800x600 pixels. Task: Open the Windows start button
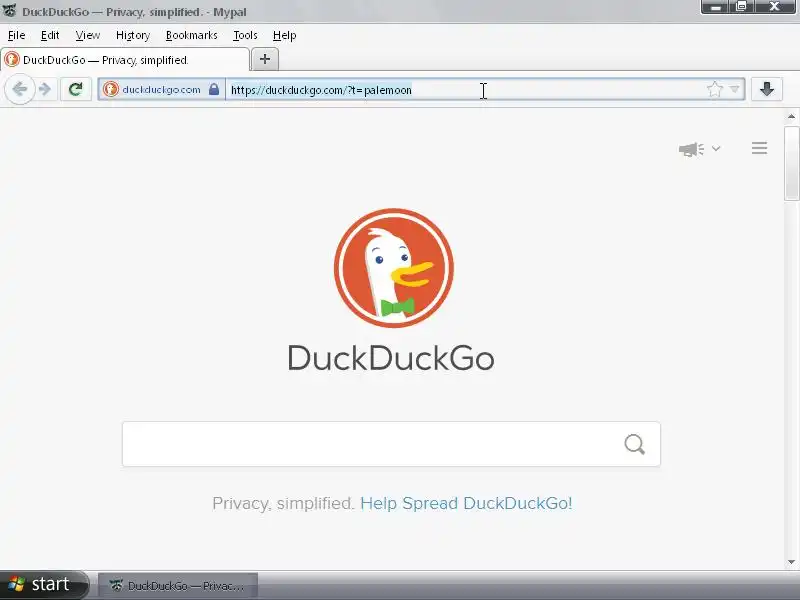click(44, 584)
